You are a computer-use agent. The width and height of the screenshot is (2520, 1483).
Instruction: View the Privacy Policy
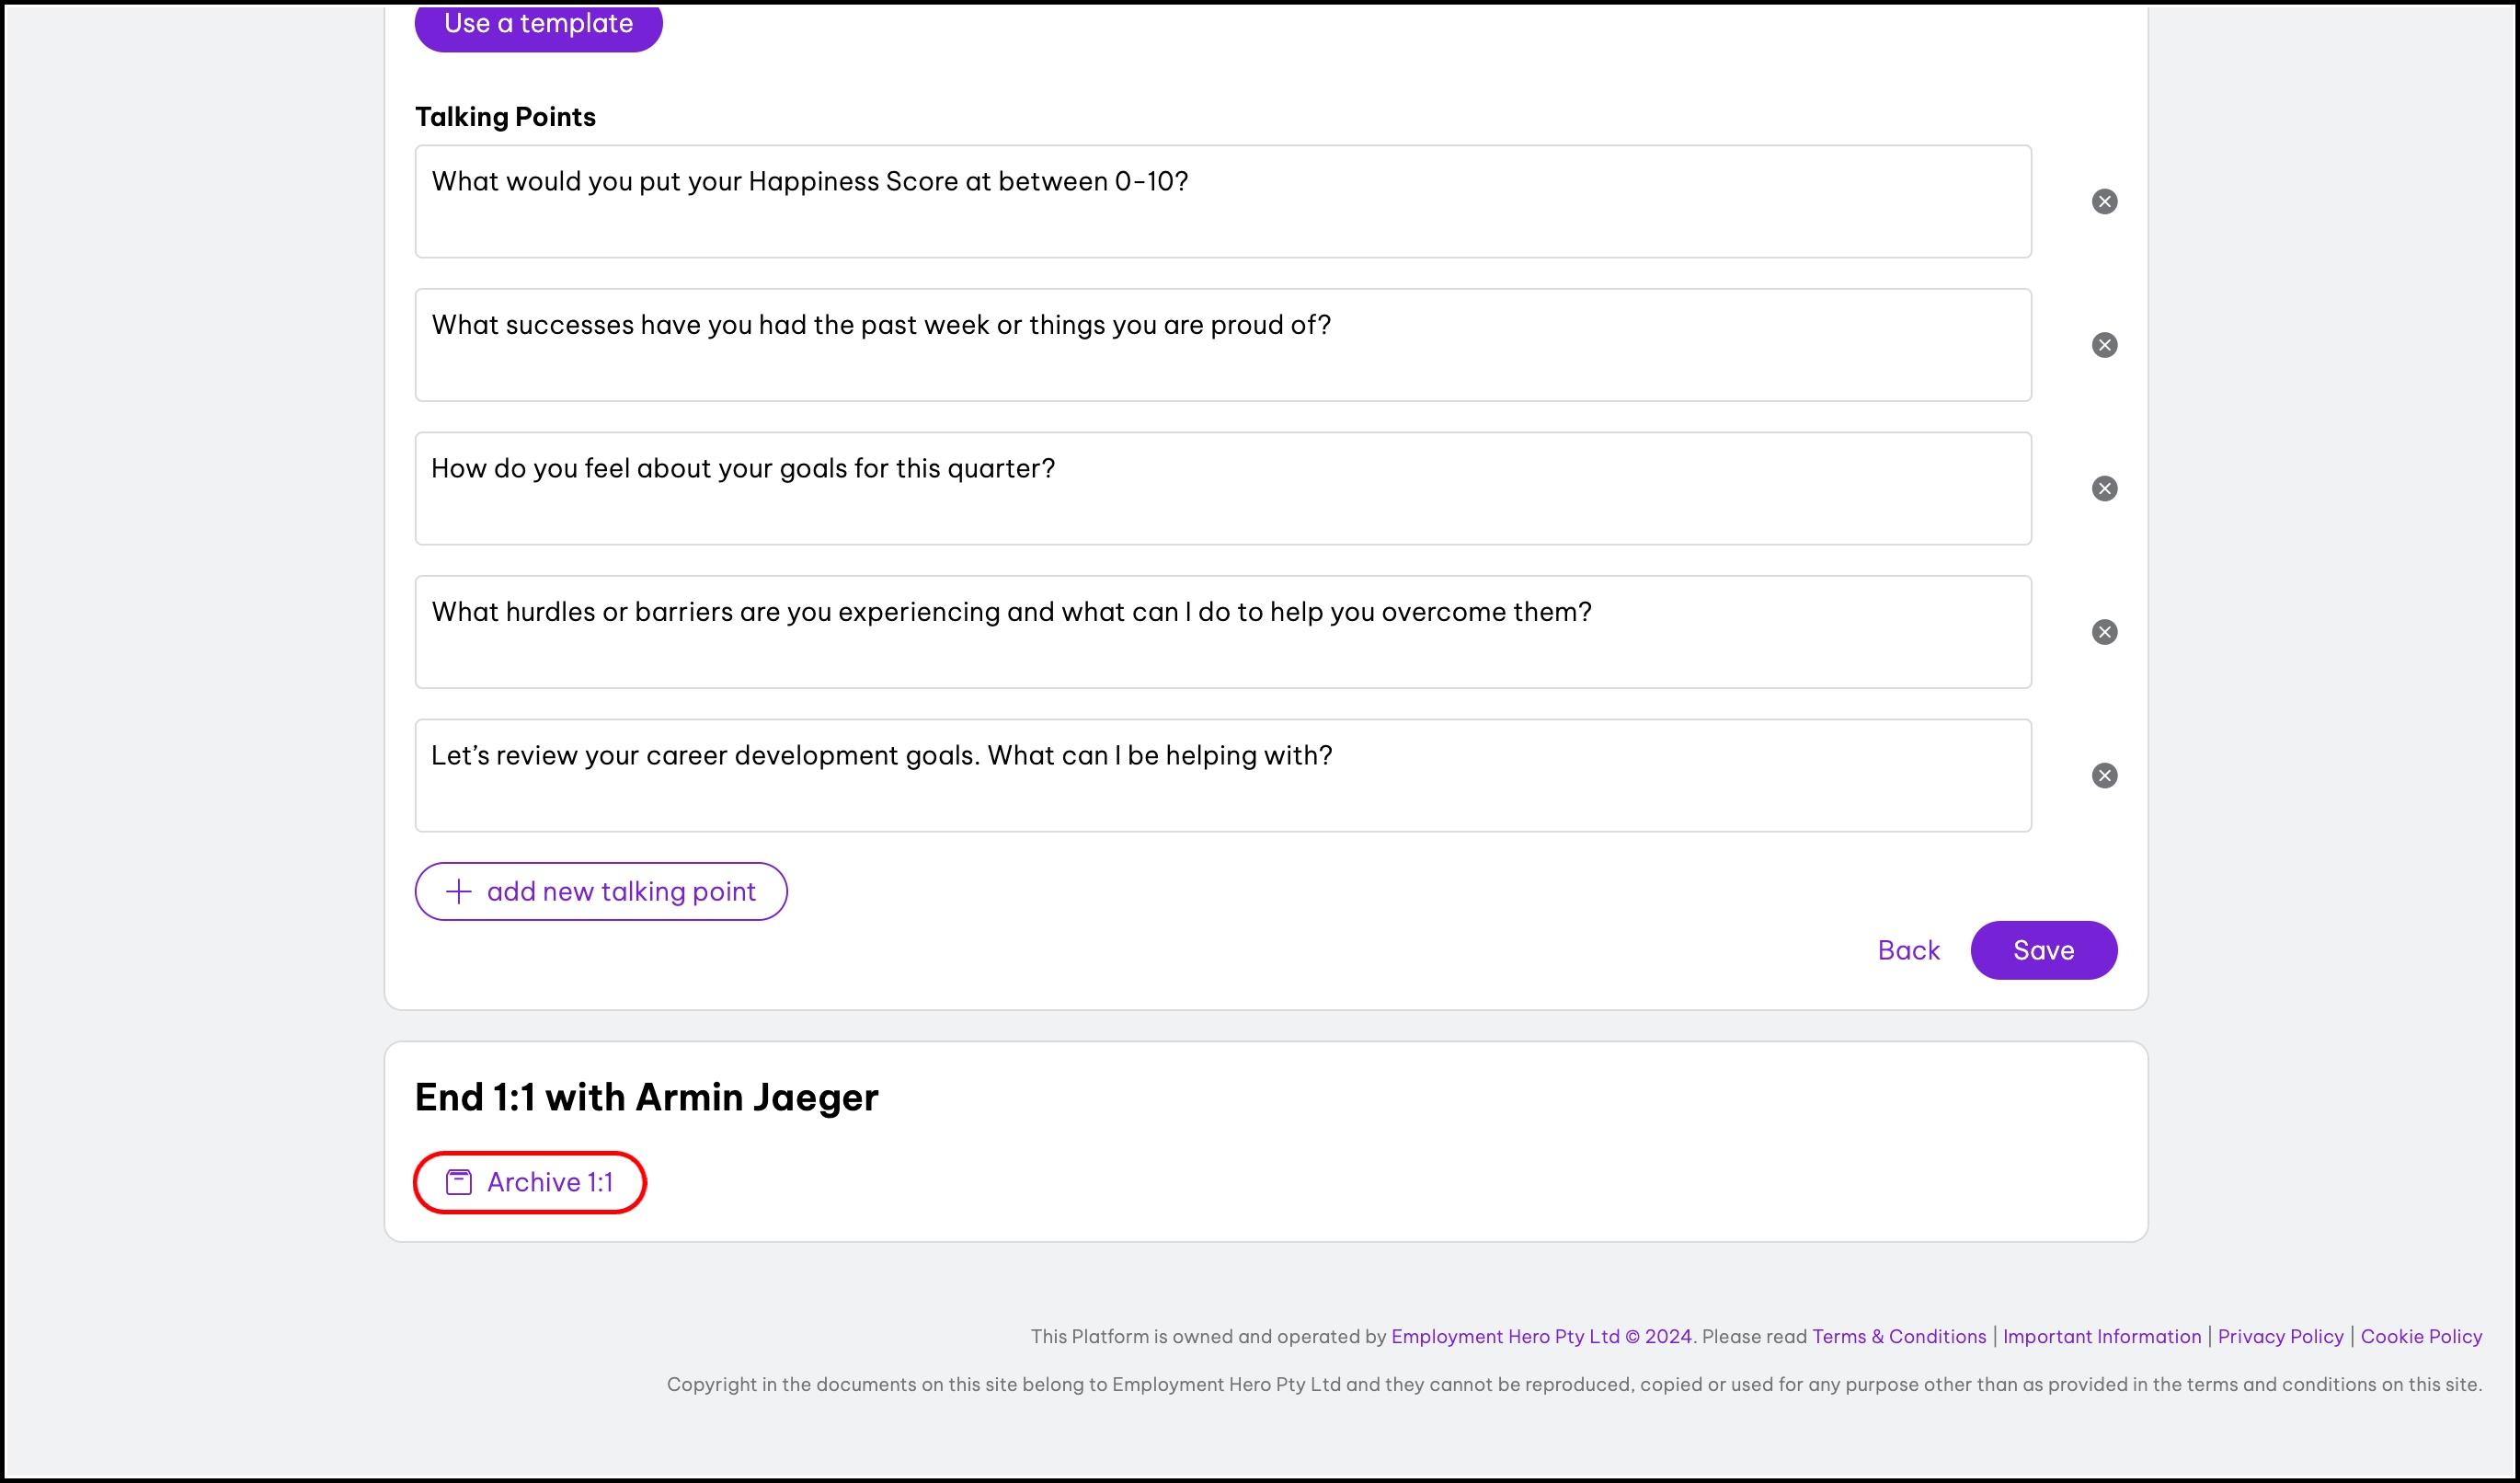(2280, 1336)
